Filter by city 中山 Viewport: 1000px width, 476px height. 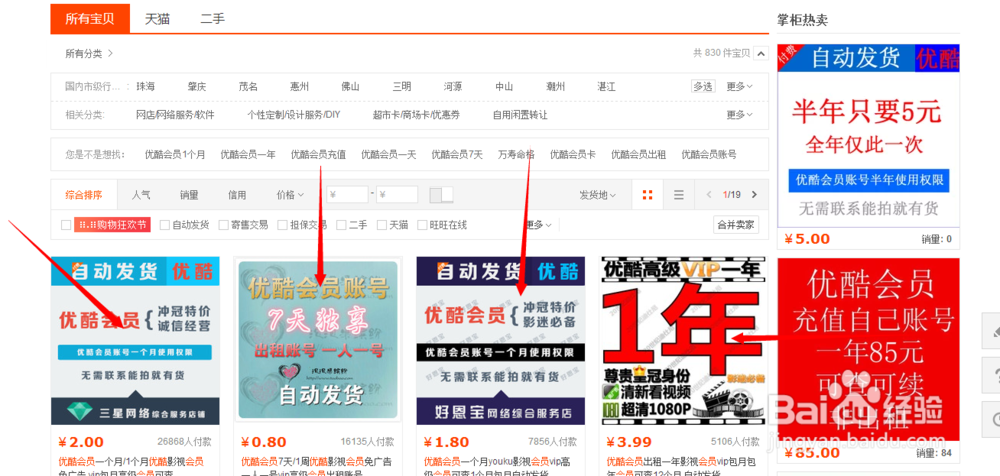[504, 86]
